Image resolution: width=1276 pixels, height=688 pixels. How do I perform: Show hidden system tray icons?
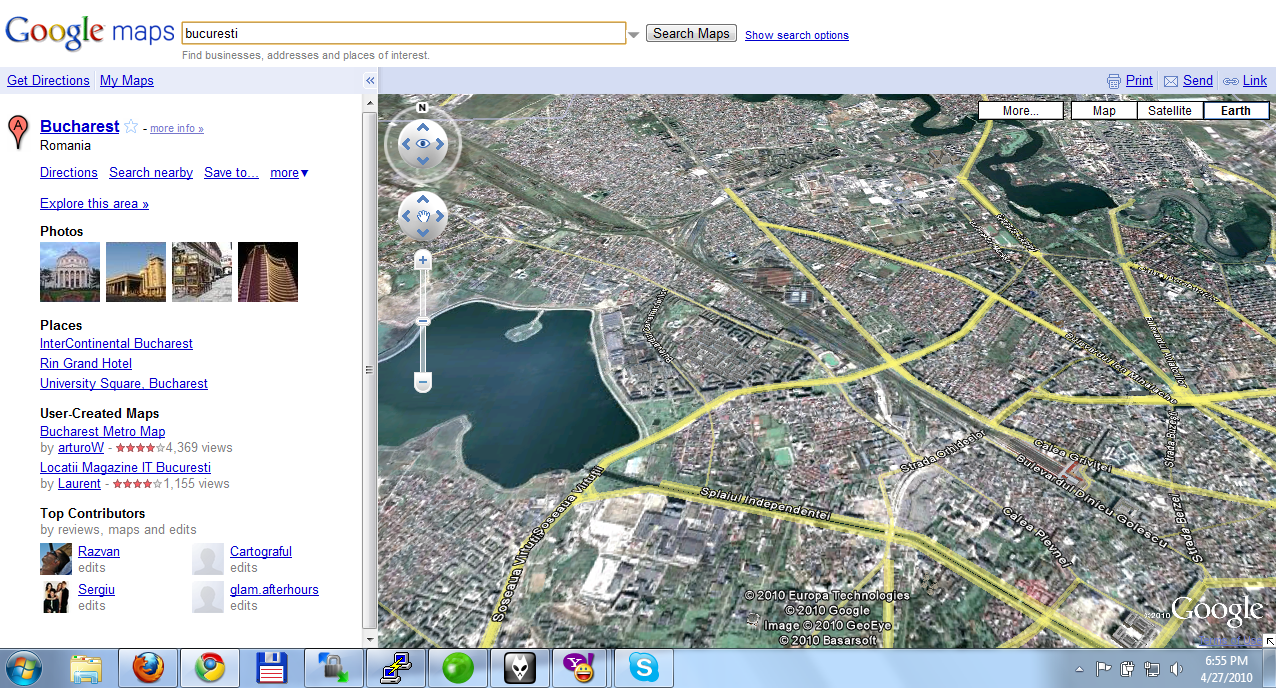pyautogui.click(x=1079, y=669)
